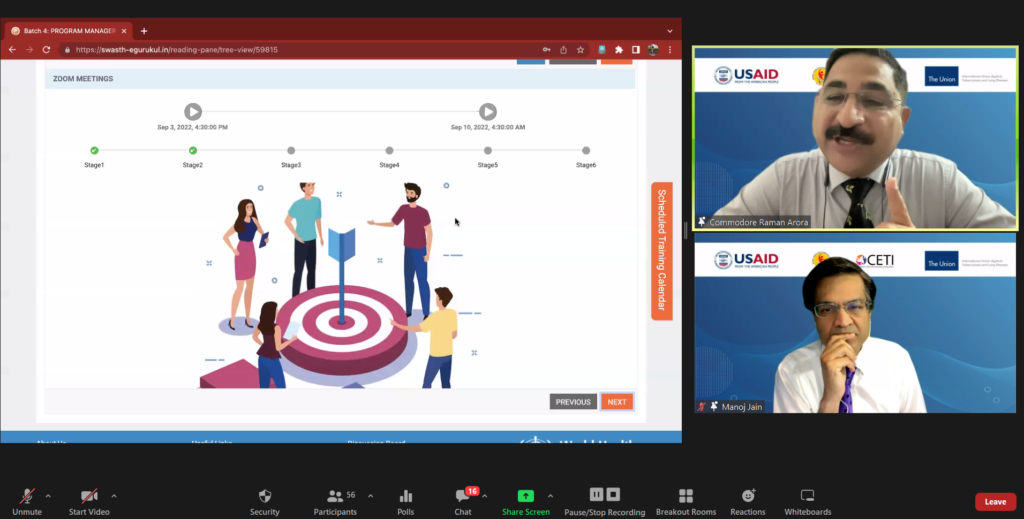The width and height of the screenshot is (1024, 519).
Task: Select the Stage4 marker
Action: coord(389,151)
